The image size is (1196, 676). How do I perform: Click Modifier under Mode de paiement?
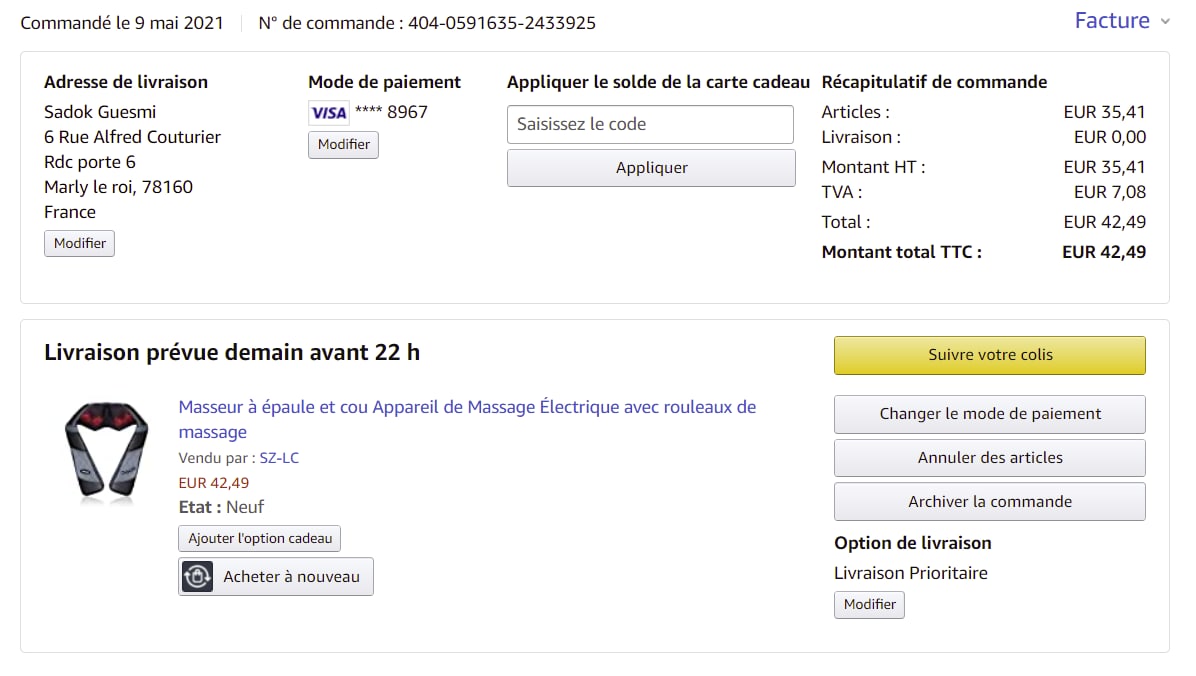(x=343, y=144)
